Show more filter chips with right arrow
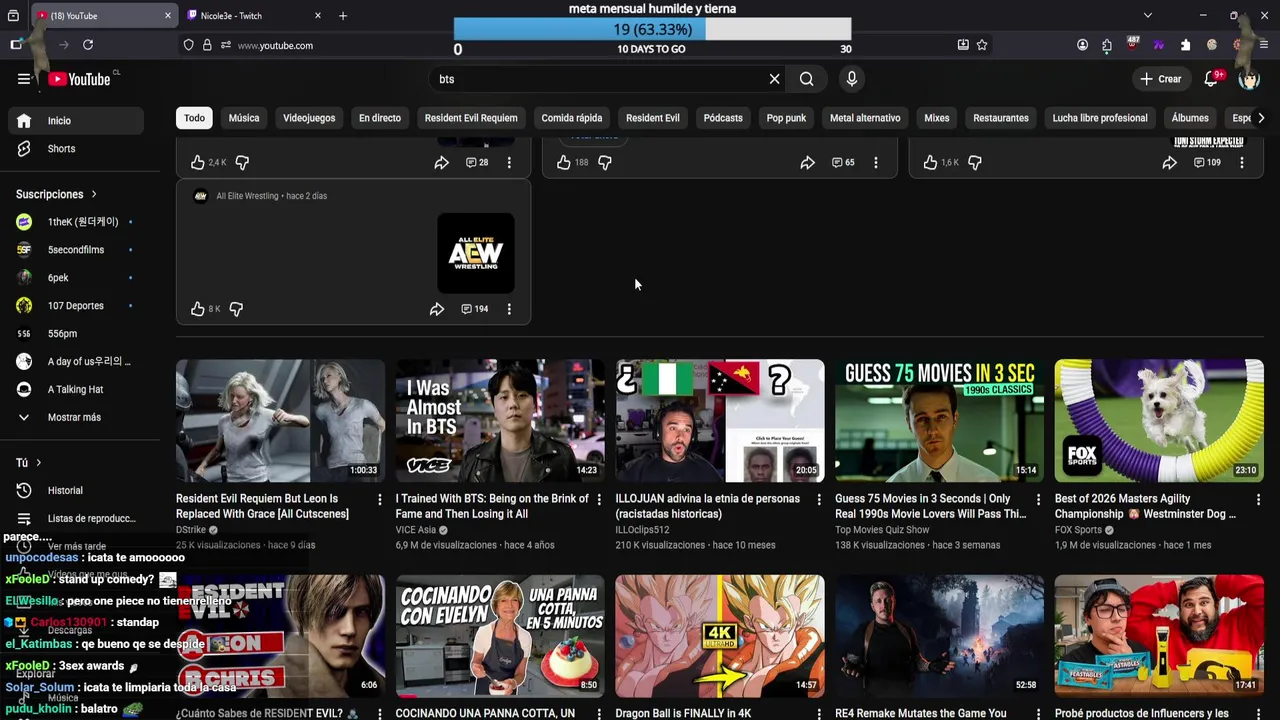The image size is (1280, 720). [x=1260, y=118]
